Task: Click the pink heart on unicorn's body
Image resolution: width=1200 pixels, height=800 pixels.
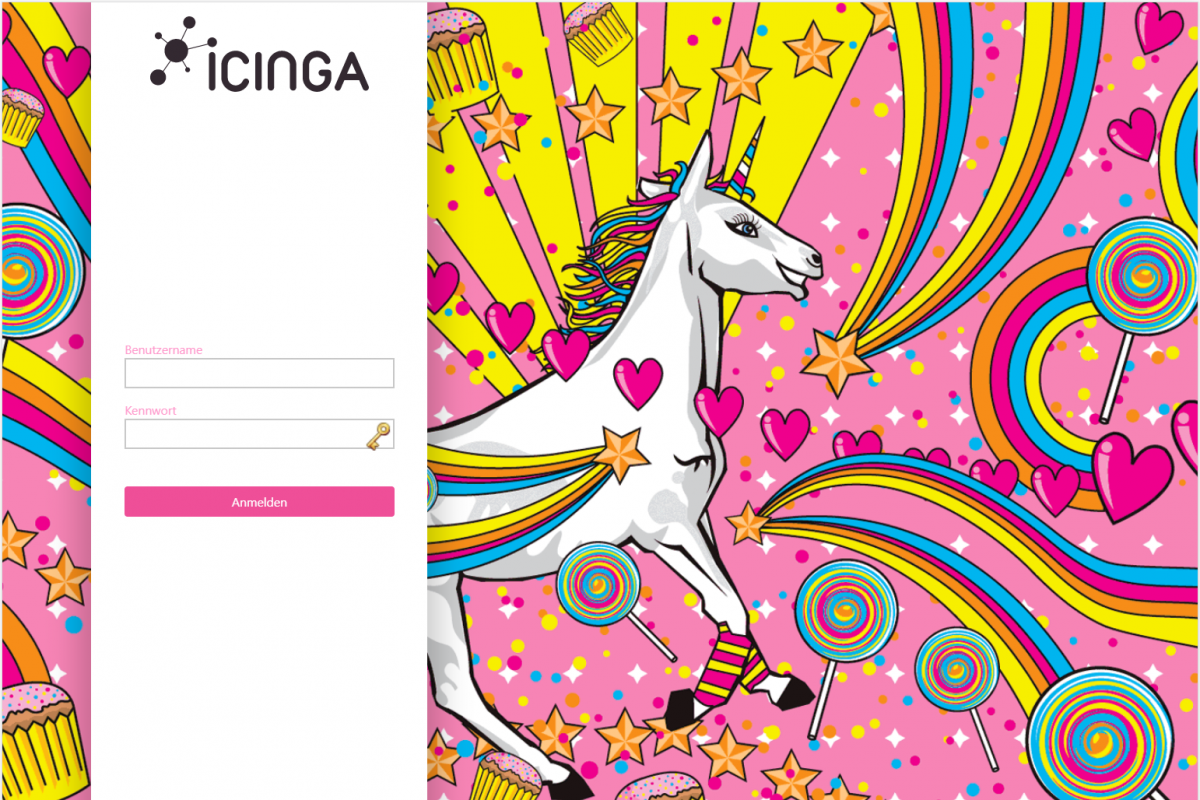Action: tap(638, 382)
